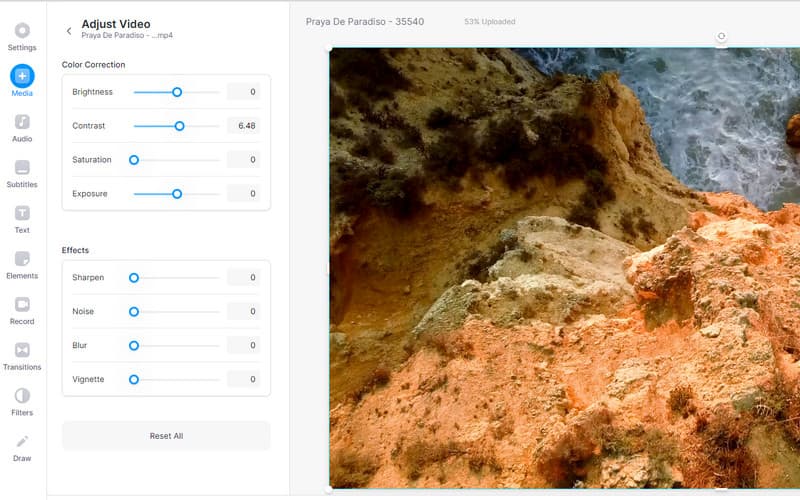Click the Exposure value input field

coord(243,194)
